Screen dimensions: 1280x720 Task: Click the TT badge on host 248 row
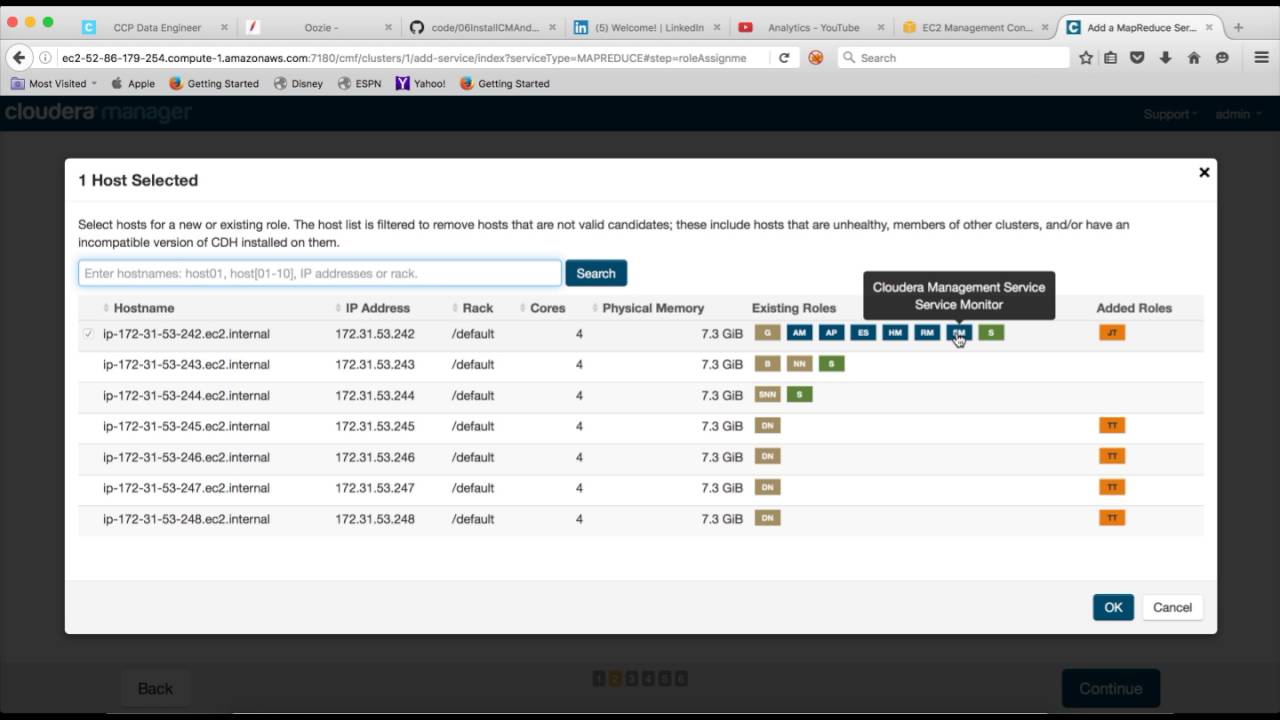(x=1112, y=518)
